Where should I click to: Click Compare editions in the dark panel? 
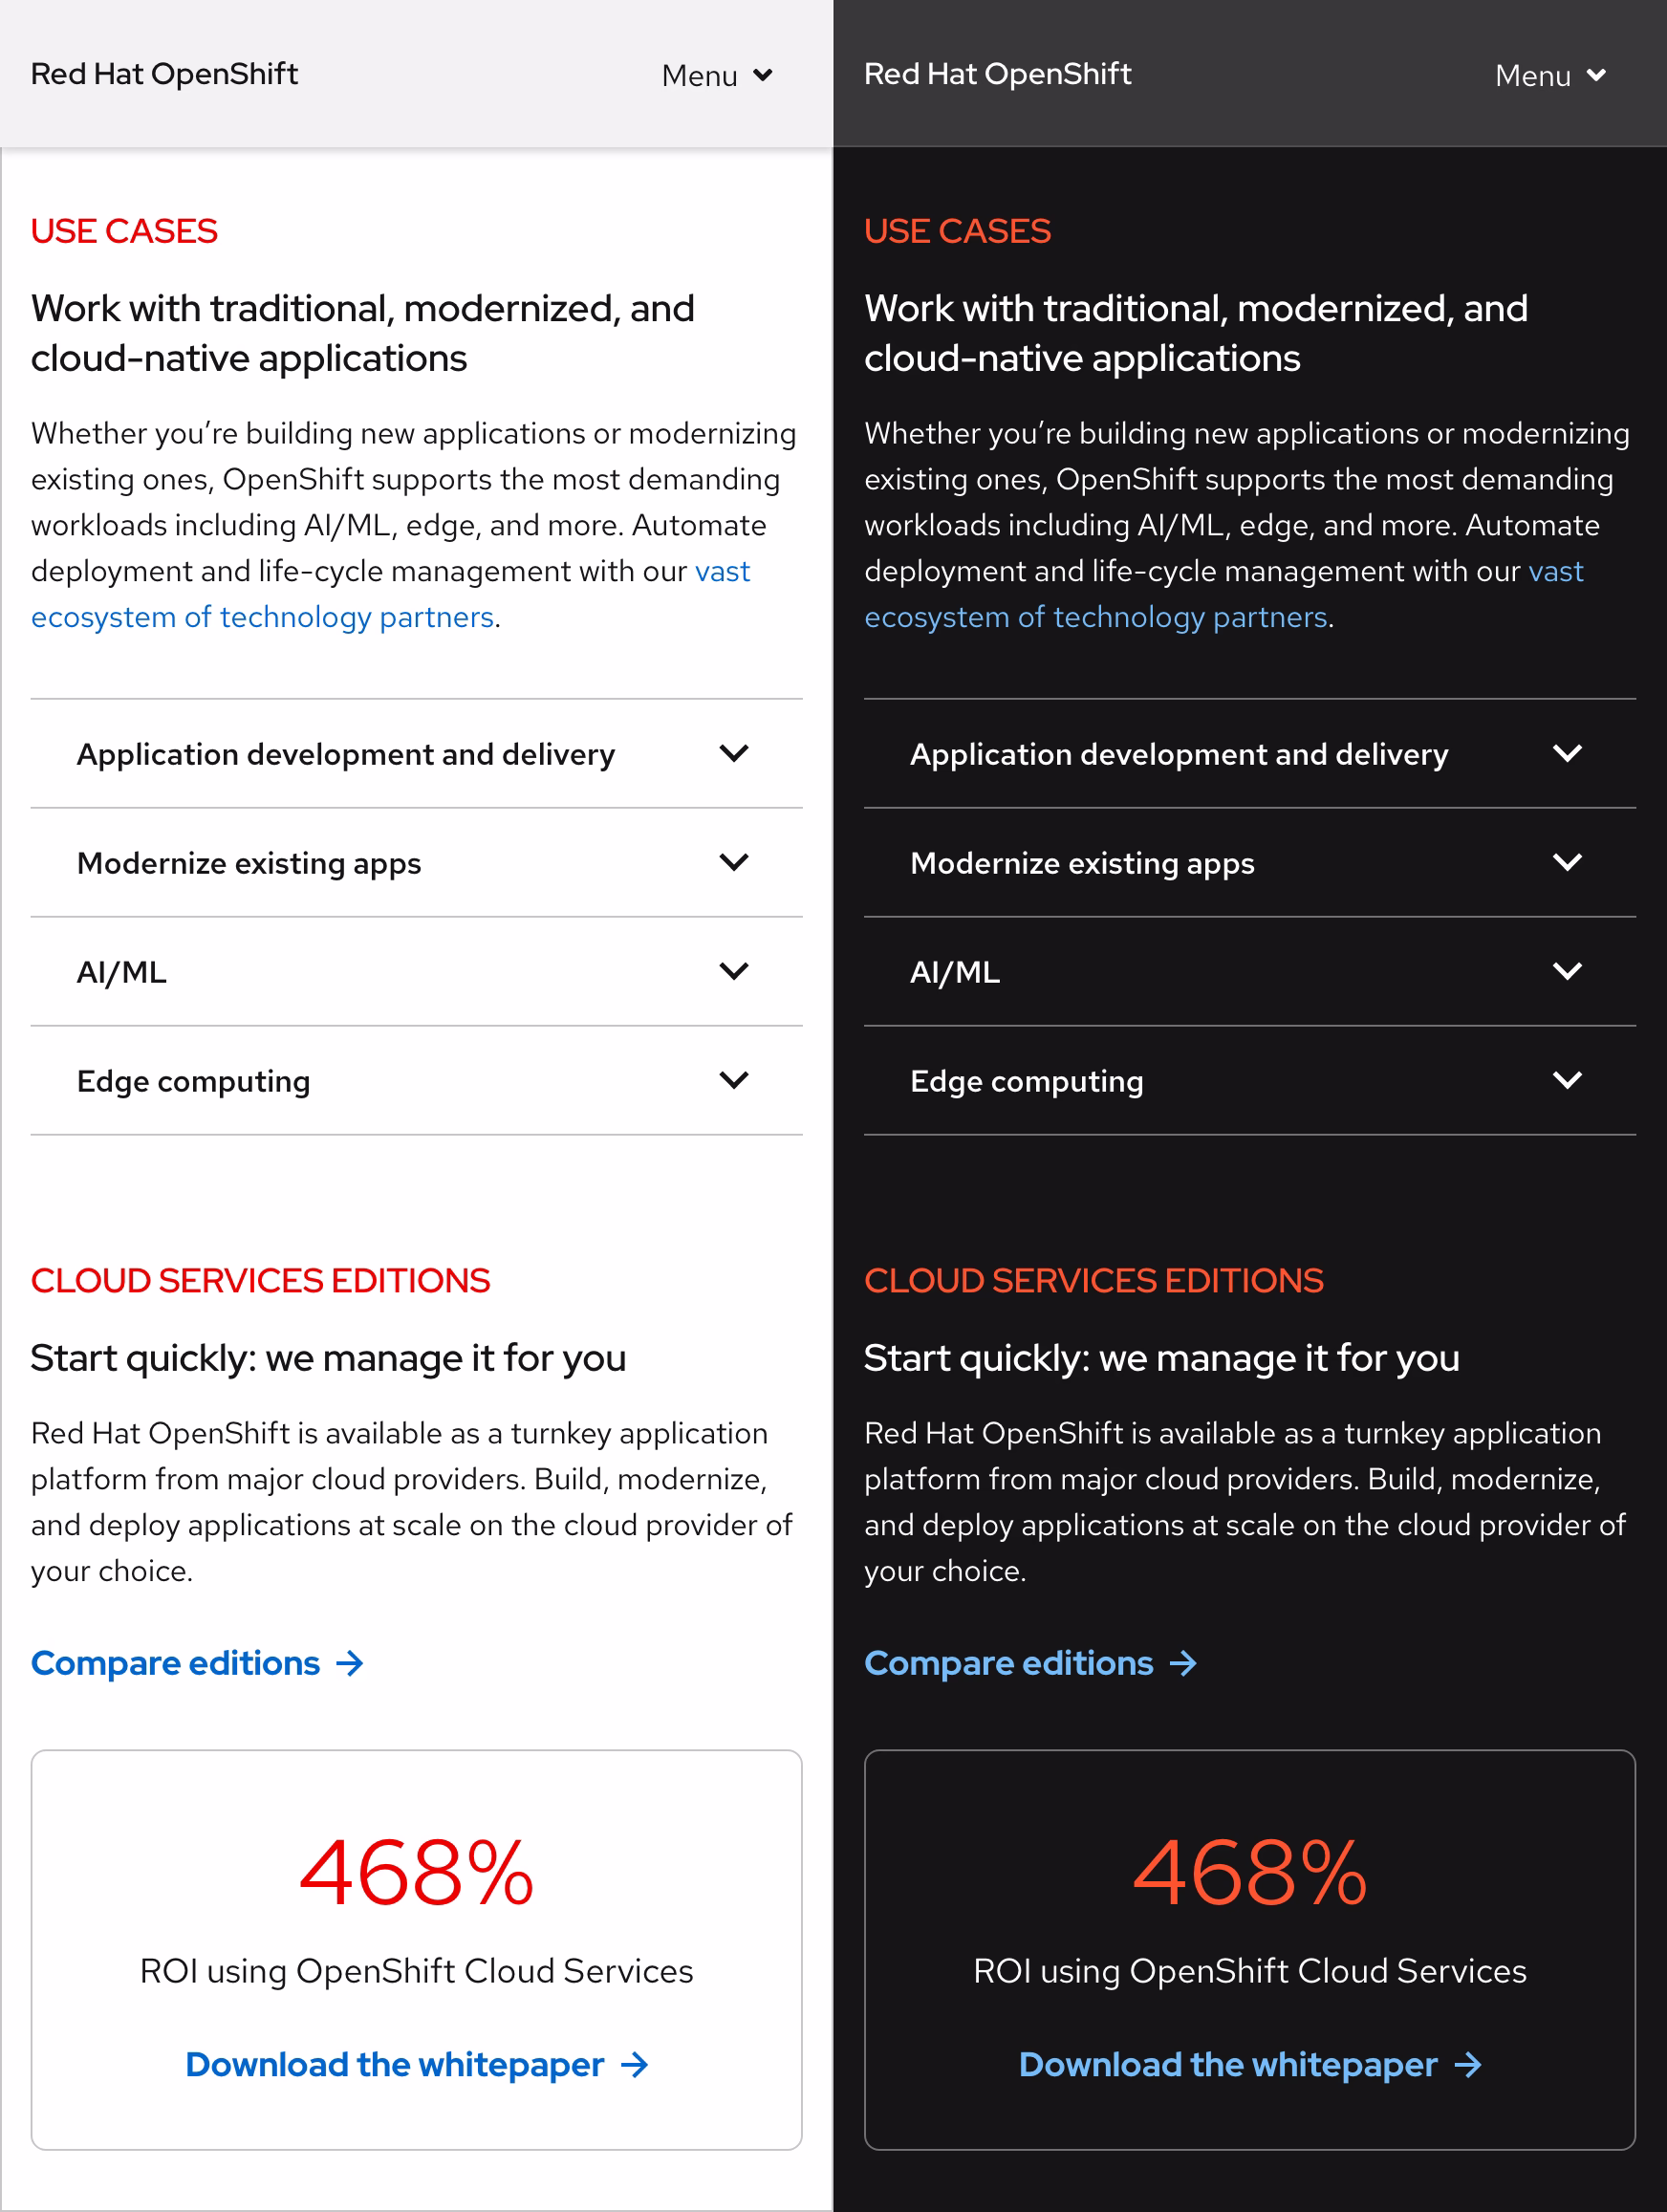(1009, 1663)
